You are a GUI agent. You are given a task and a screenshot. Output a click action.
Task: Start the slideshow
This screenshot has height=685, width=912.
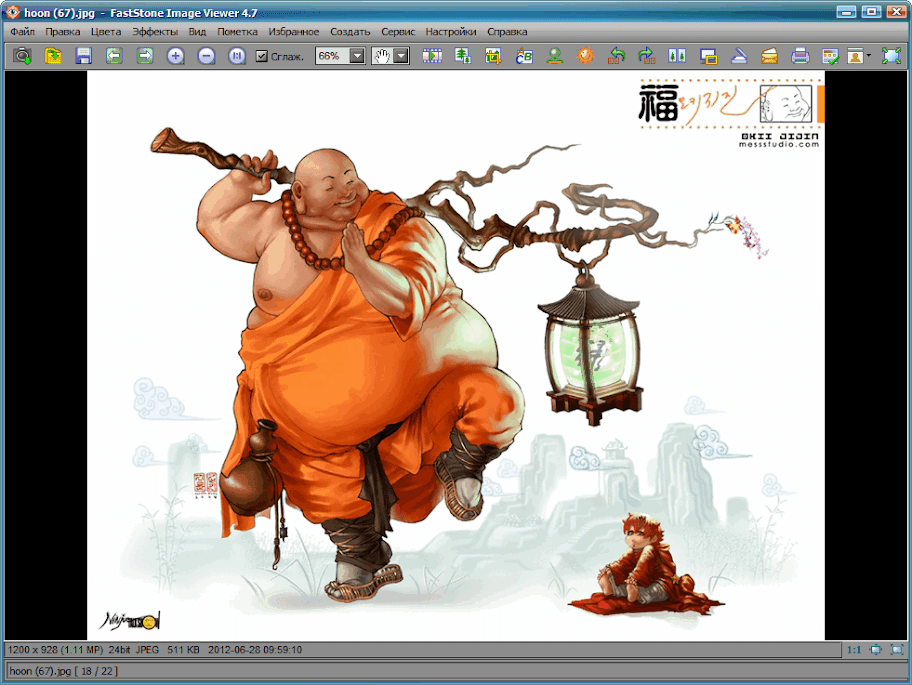click(433, 56)
